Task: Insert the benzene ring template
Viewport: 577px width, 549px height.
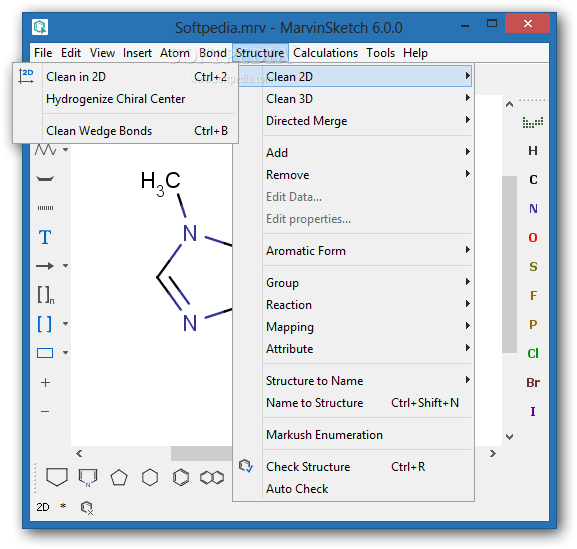Action: (x=181, y=477)
